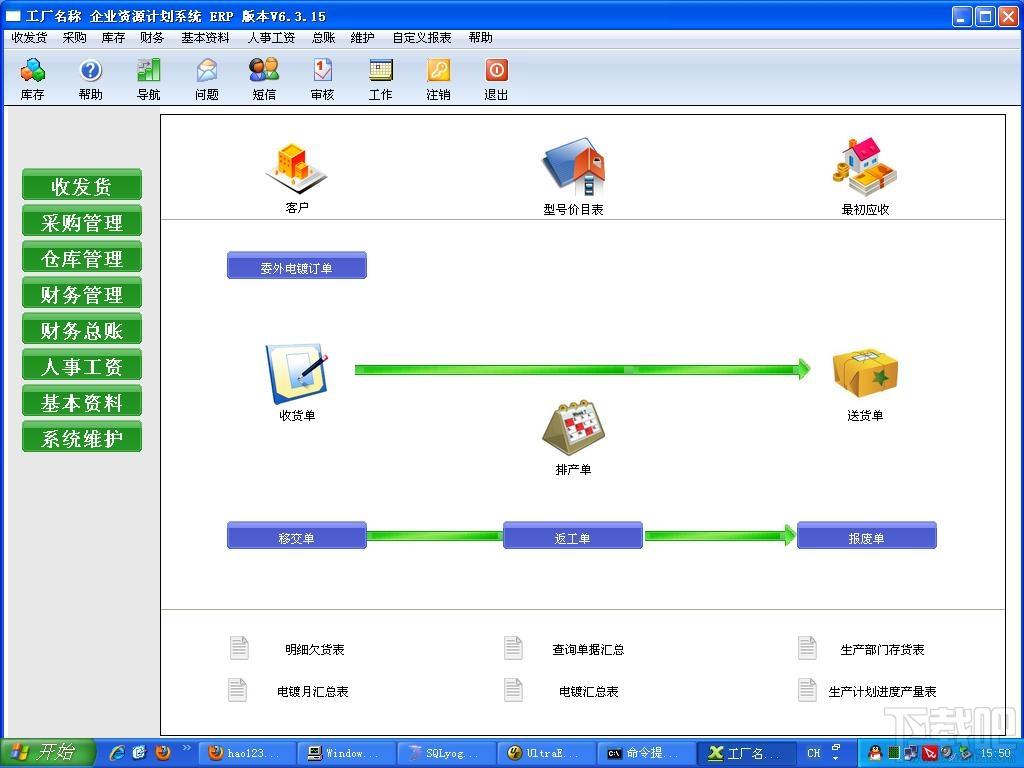This screenshot has width=1024, height=768.
Task: Click document icon beside 电镀月汇总表
Action: pos(238,690)
